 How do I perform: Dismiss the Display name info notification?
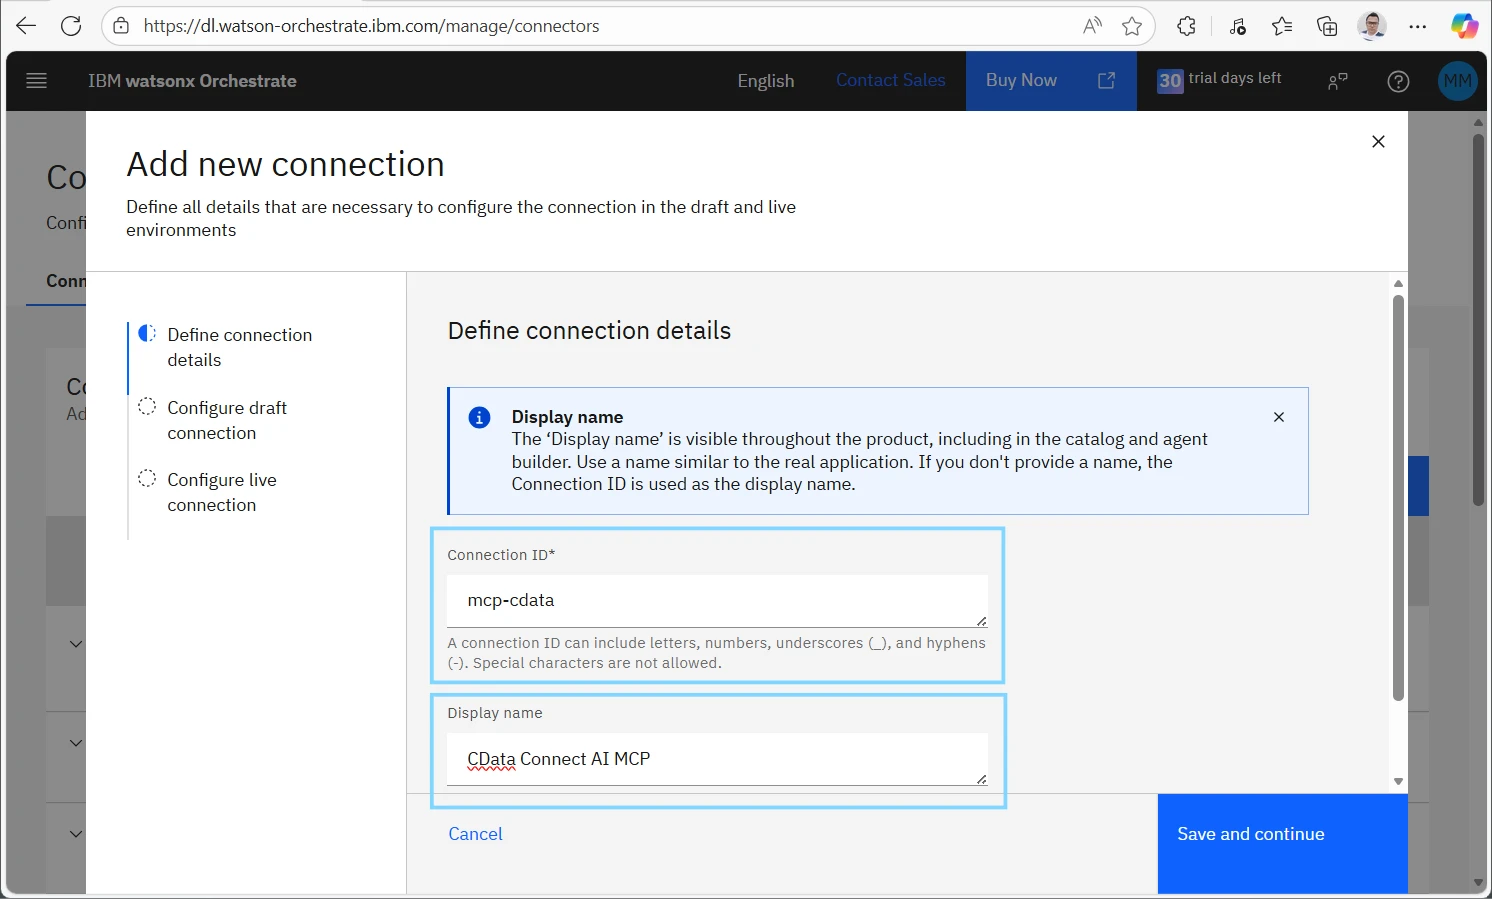coord(1278,417)
